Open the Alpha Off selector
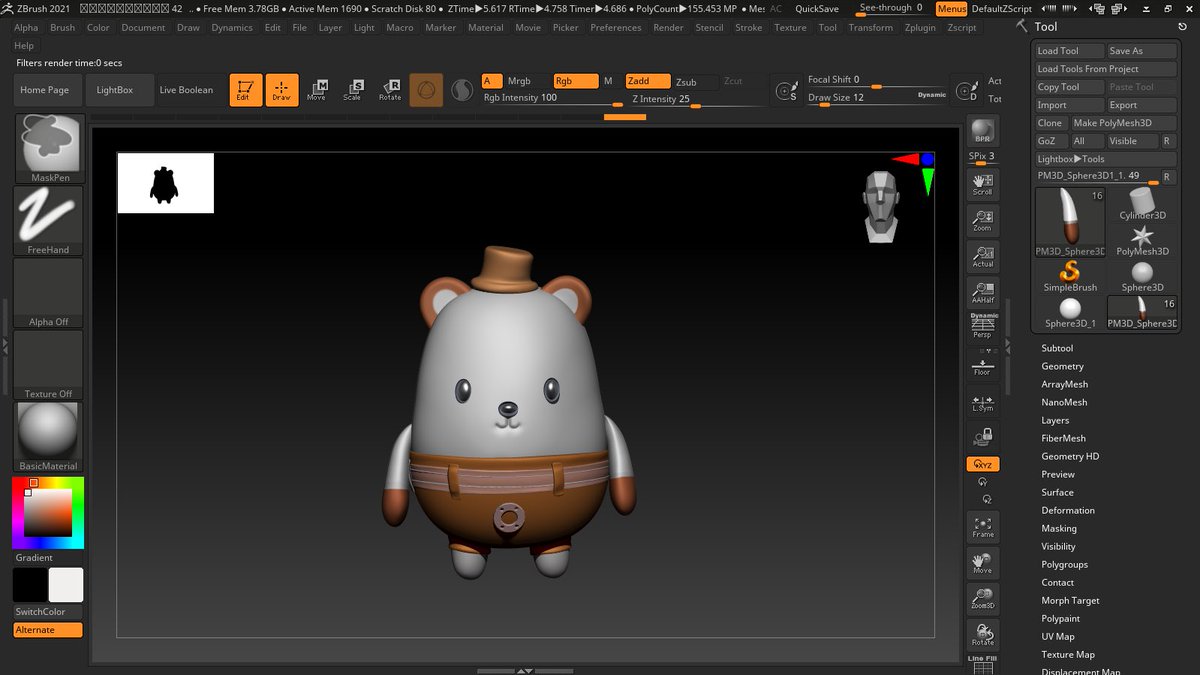1200x675 pixels. (47, 293)
